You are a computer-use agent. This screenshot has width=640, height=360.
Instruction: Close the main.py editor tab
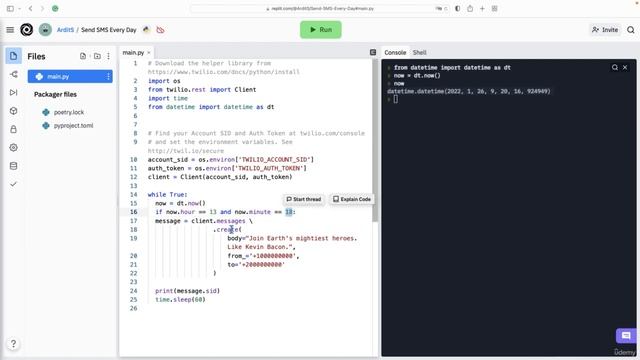149,53
